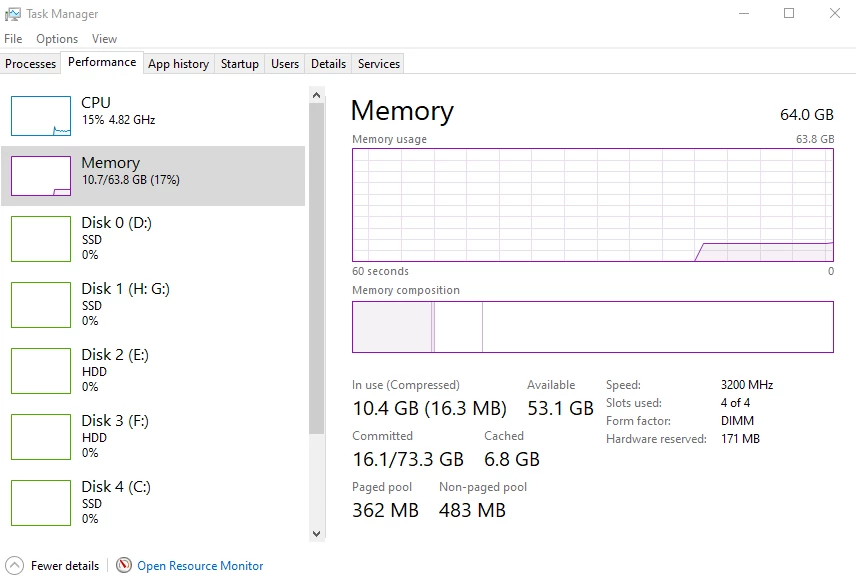Switch to the App history tab
The image size is (856, 588).
[x=178, y=64]
